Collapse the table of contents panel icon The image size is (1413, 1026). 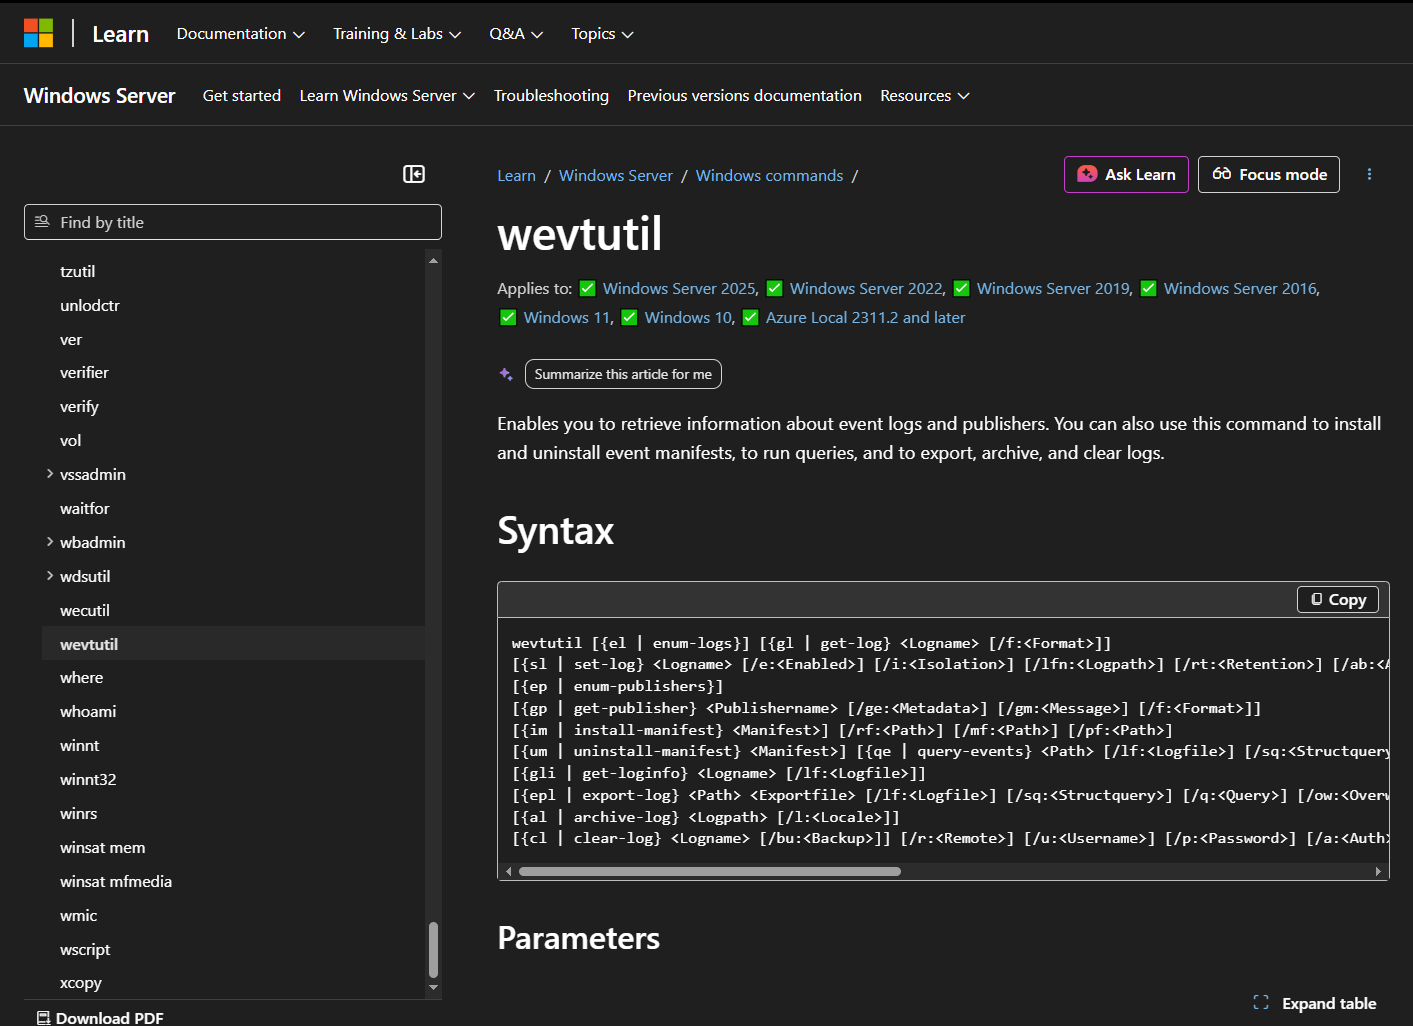tap(414, 174)
